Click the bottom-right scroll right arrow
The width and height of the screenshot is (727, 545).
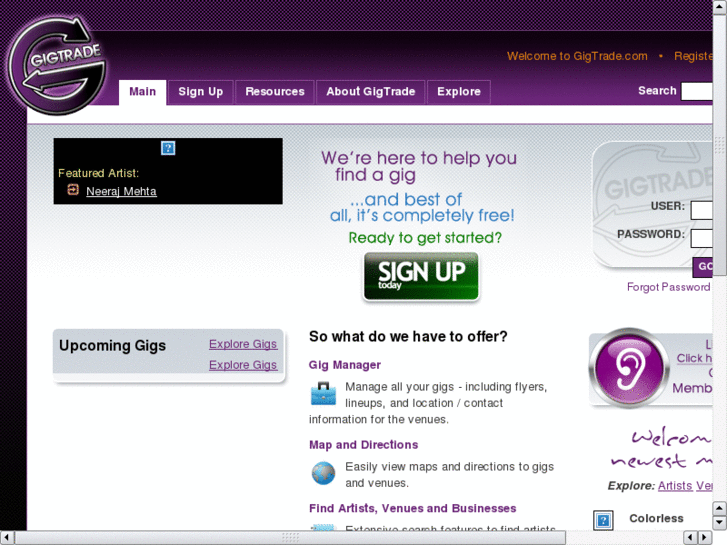[x=704, y=538]
